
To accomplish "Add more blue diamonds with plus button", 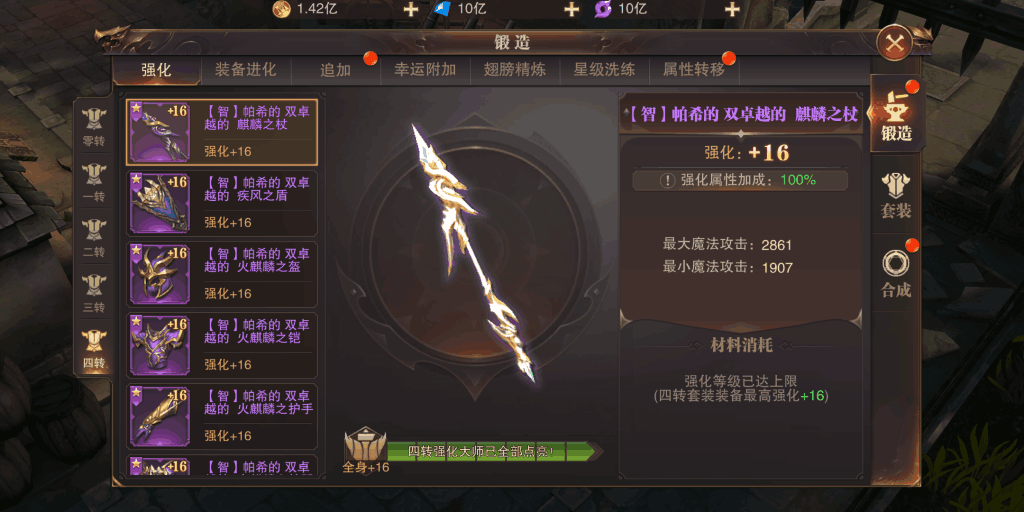I will pyautogui.click(x=571, y=9).
